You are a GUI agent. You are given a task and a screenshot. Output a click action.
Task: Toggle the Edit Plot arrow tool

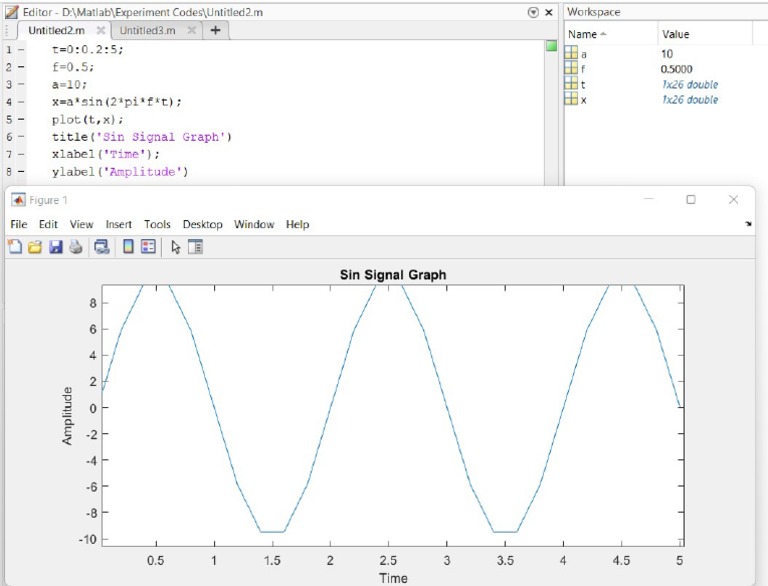[176, 247]
